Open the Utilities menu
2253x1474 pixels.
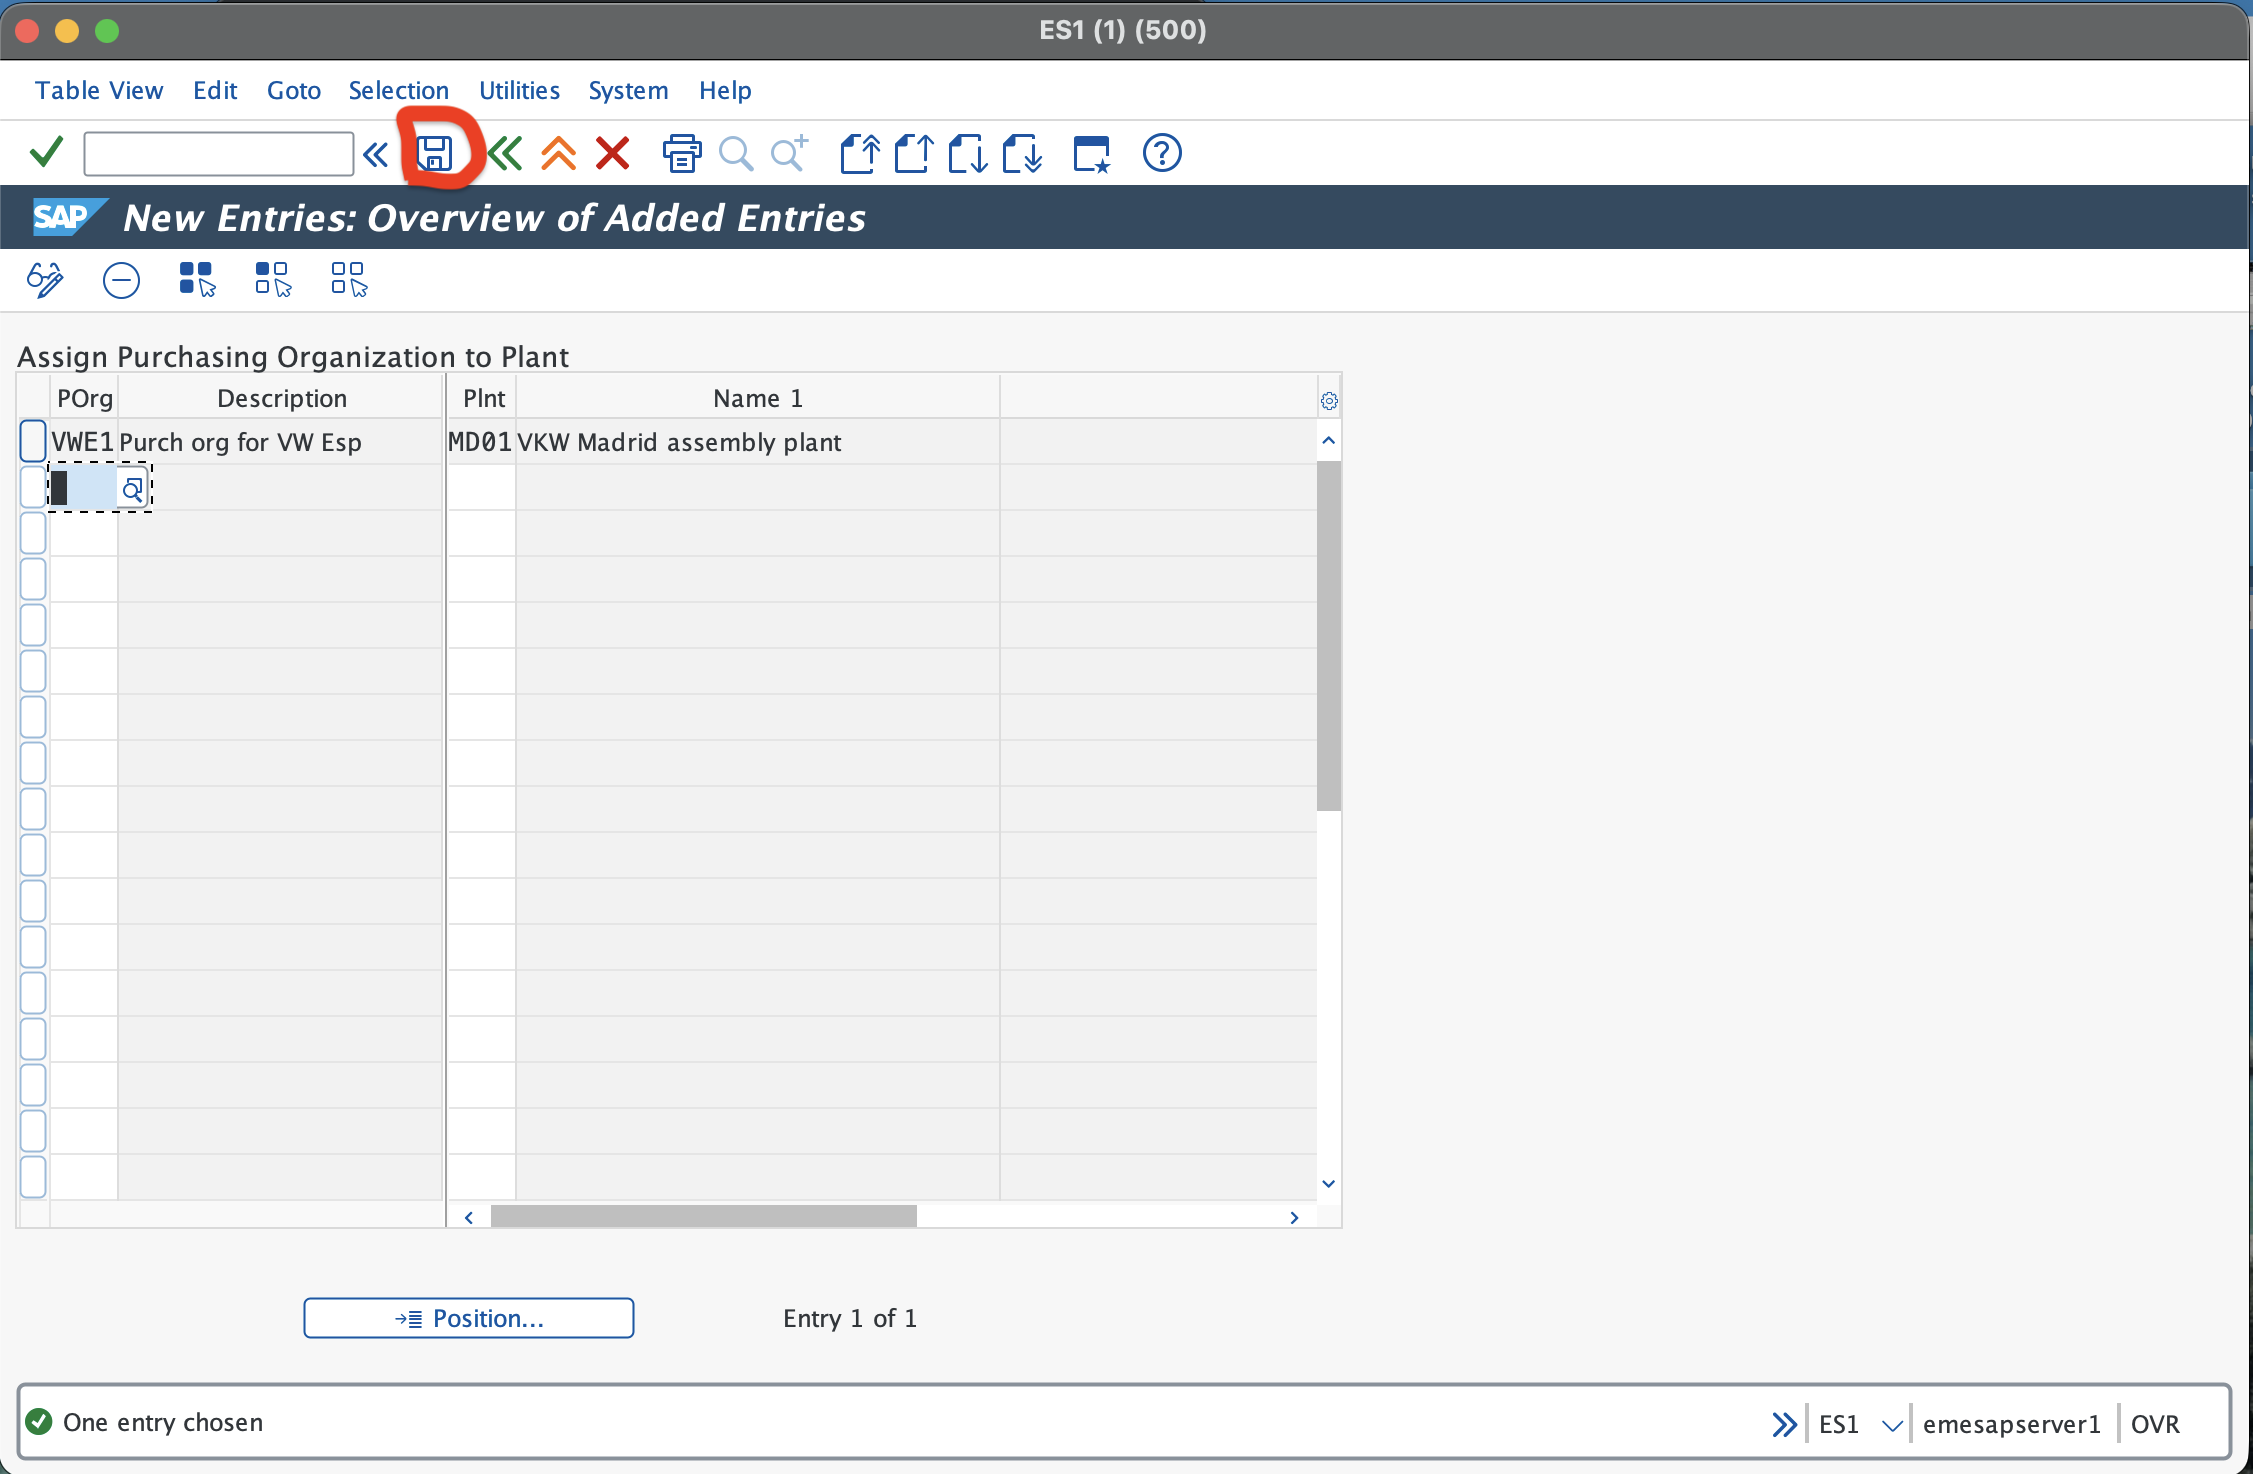(x=519, y=90)
